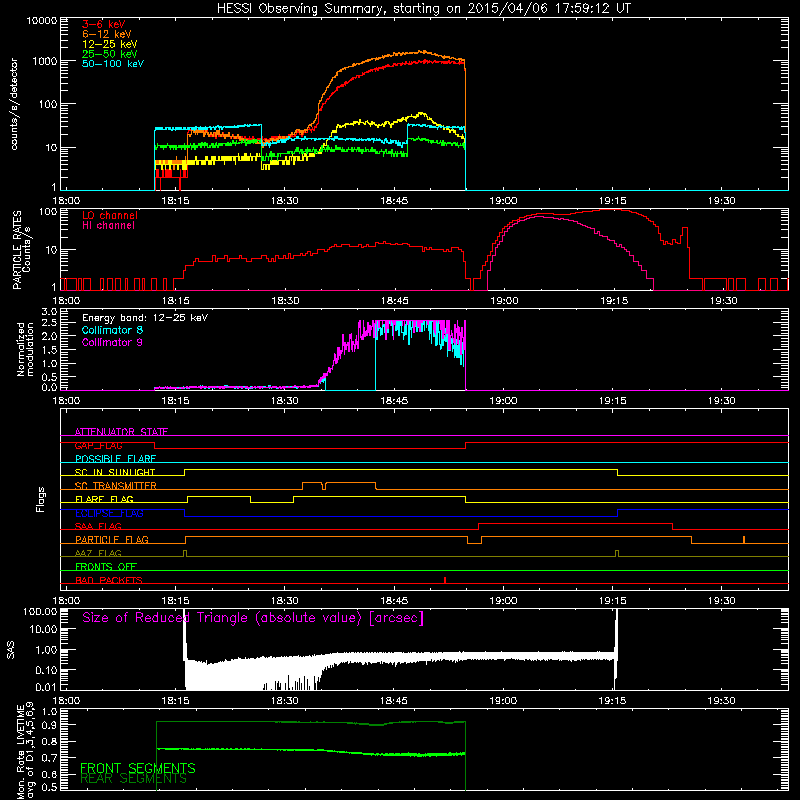Click the FLARE_FLAG label
800x800 pixels.
click(104, 499)
